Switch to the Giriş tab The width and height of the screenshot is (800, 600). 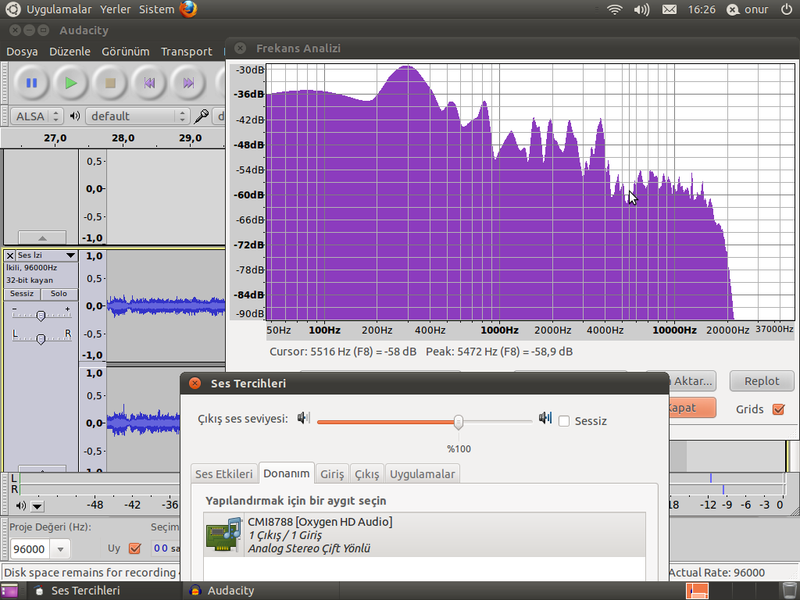coord(332,474)
